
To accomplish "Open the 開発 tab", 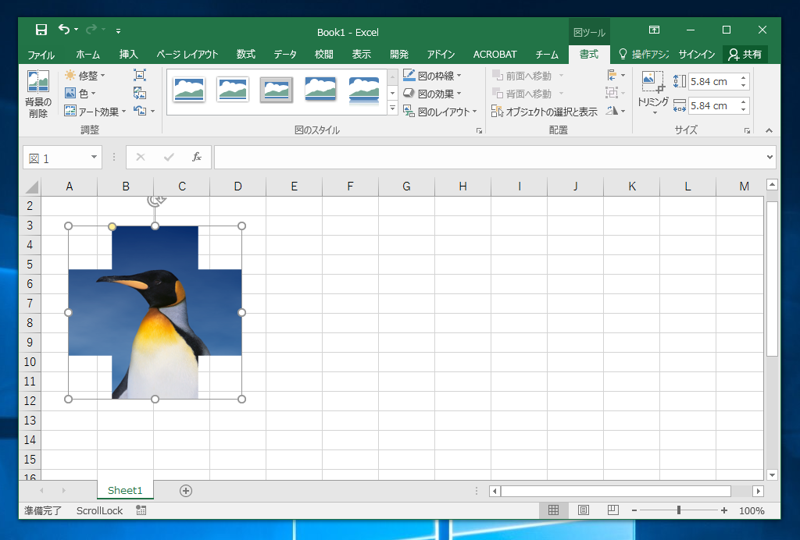I will [x=399, y=54].
